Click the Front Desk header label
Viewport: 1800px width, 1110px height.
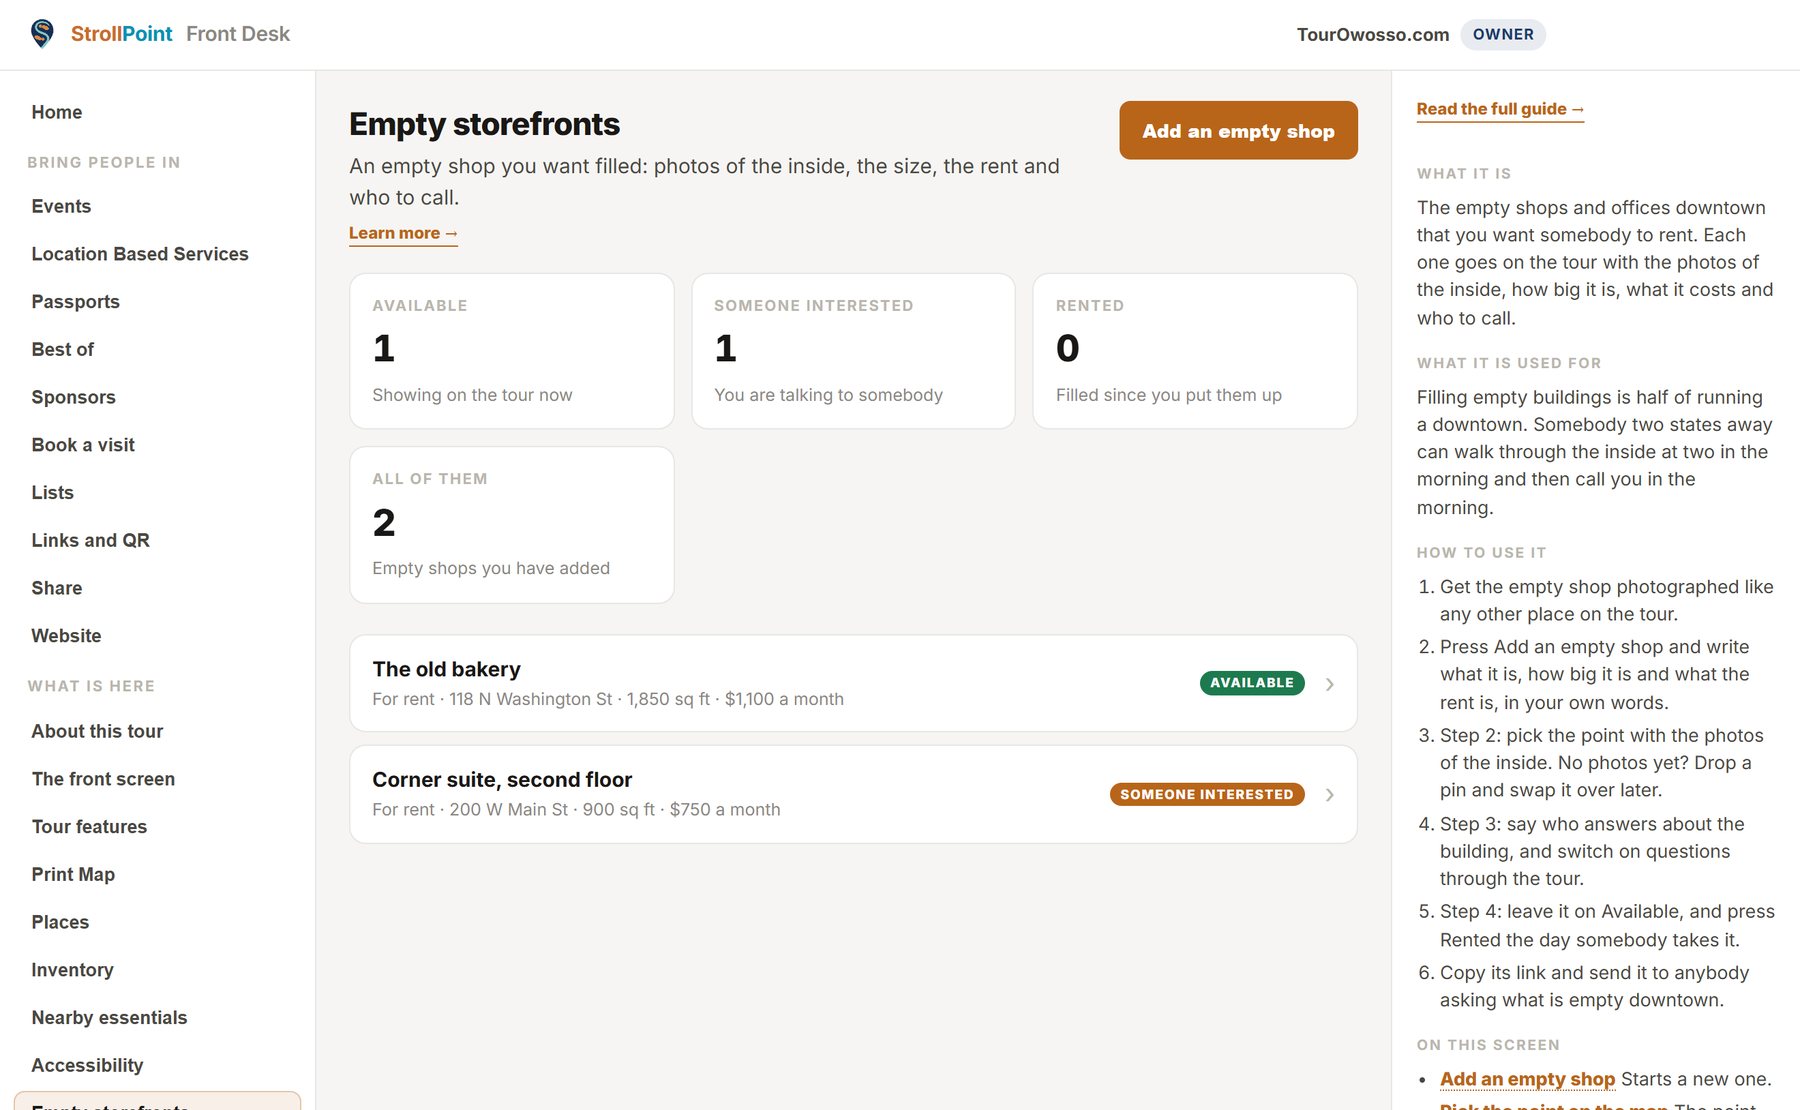coord(238,34)
